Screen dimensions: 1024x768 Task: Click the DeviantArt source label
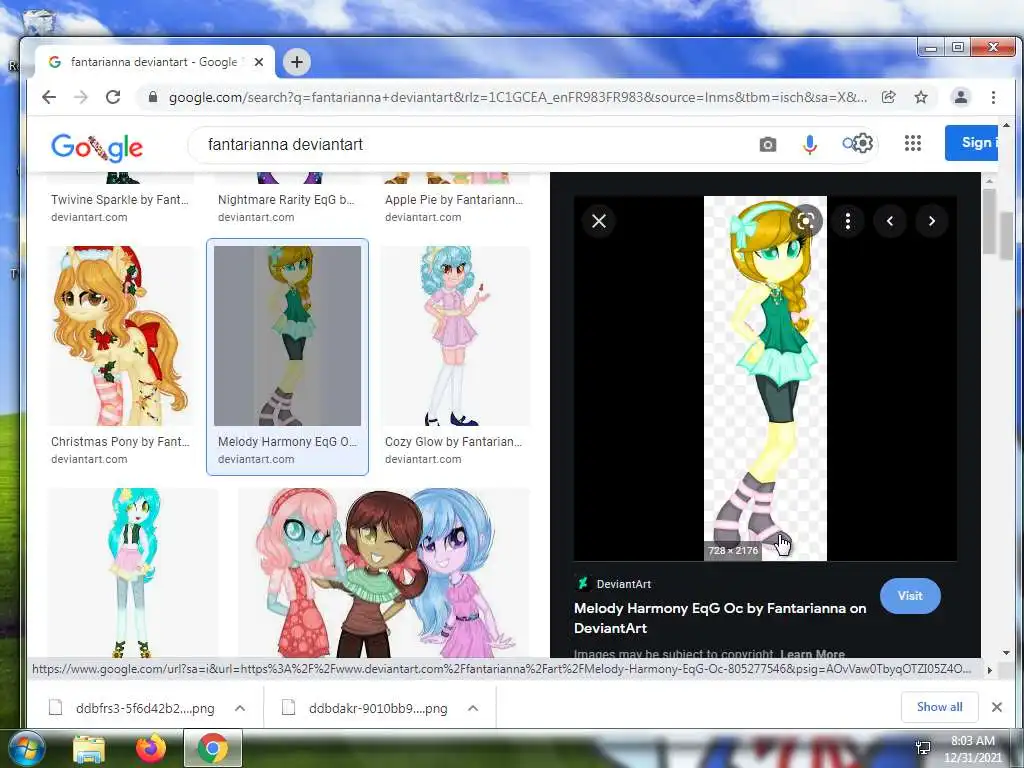click(x=623, y=584)
